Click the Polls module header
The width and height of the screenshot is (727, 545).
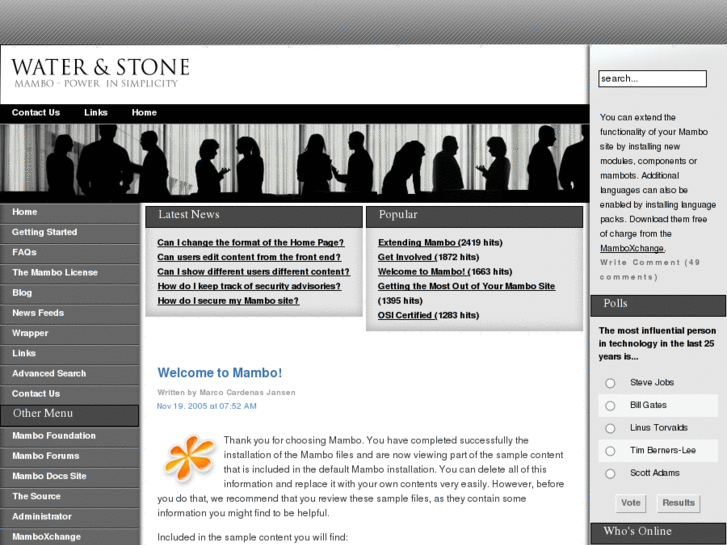(658, 306)
